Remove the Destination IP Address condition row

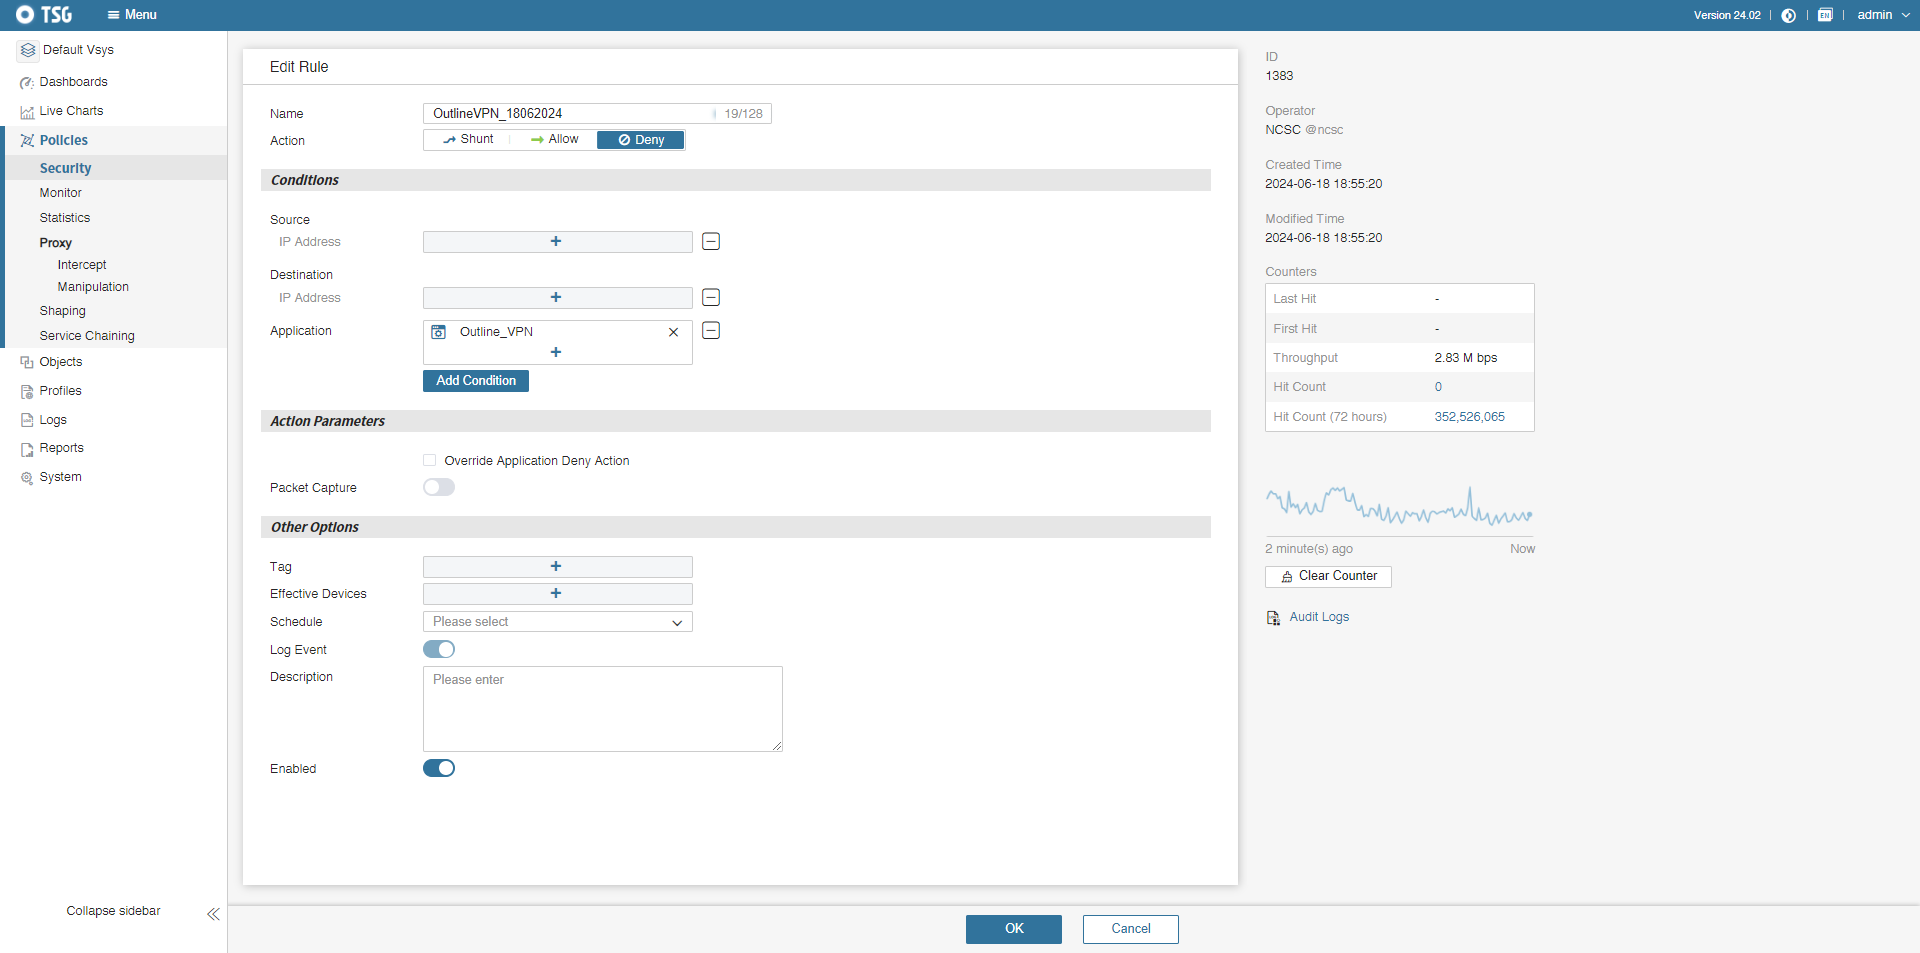[711, 298]
